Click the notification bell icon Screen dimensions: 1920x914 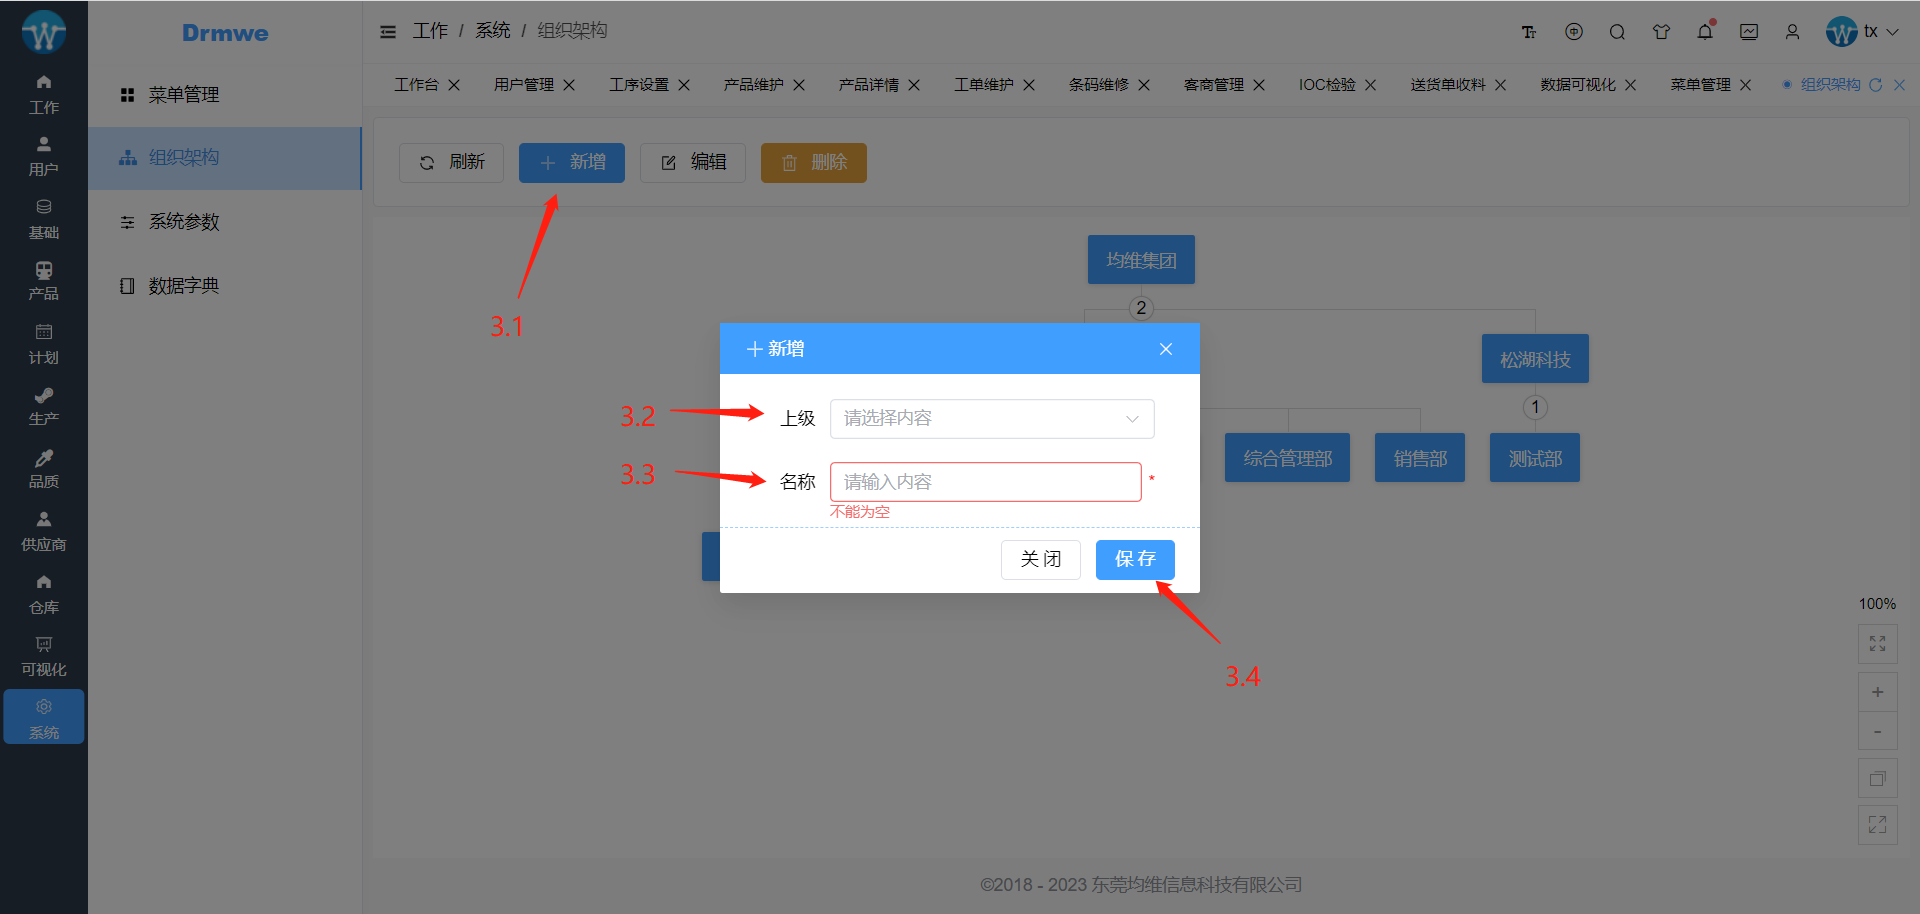[x=1705, y=32]
